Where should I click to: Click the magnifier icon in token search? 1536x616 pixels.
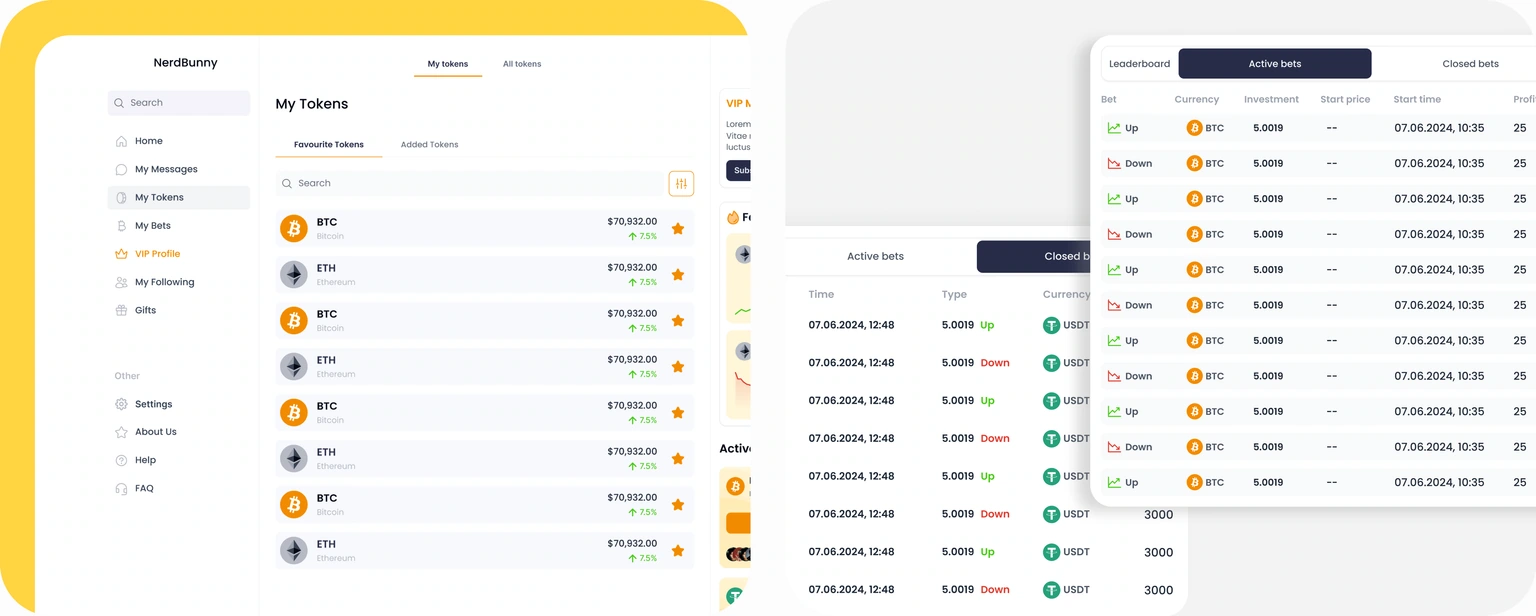point(287,183)
